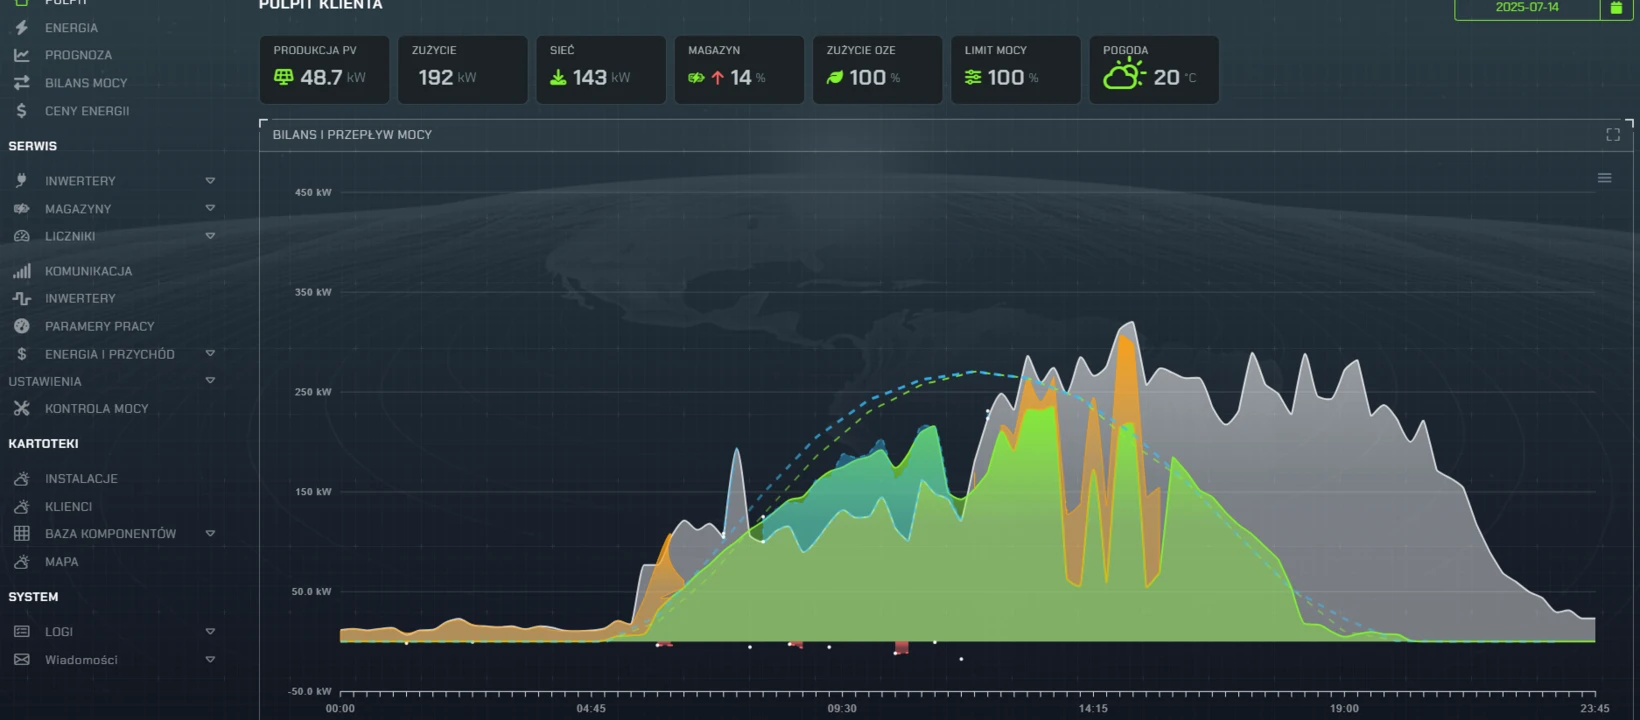The width and height of the screenshot is (1640, 720).
Task: Click the grid download icon in Sieć card
Action: [x=558, y=77]
